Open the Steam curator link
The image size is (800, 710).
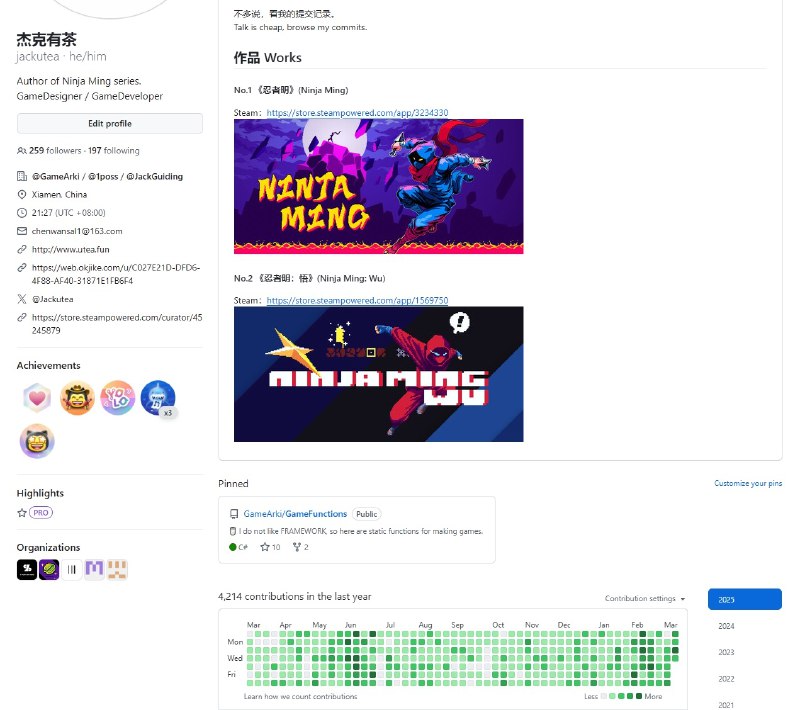point(117,324)
